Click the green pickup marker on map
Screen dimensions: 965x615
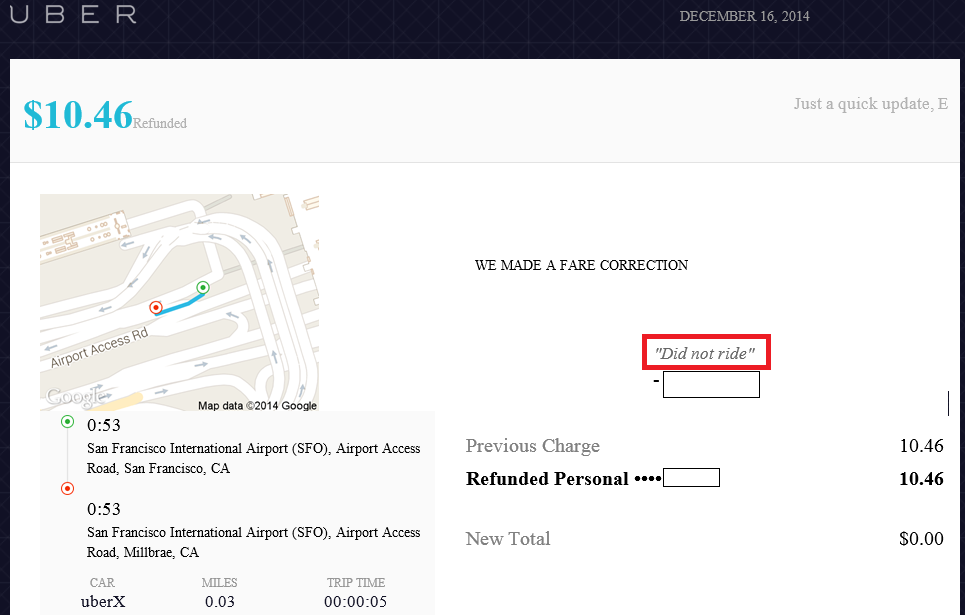(x=203, y=287)
